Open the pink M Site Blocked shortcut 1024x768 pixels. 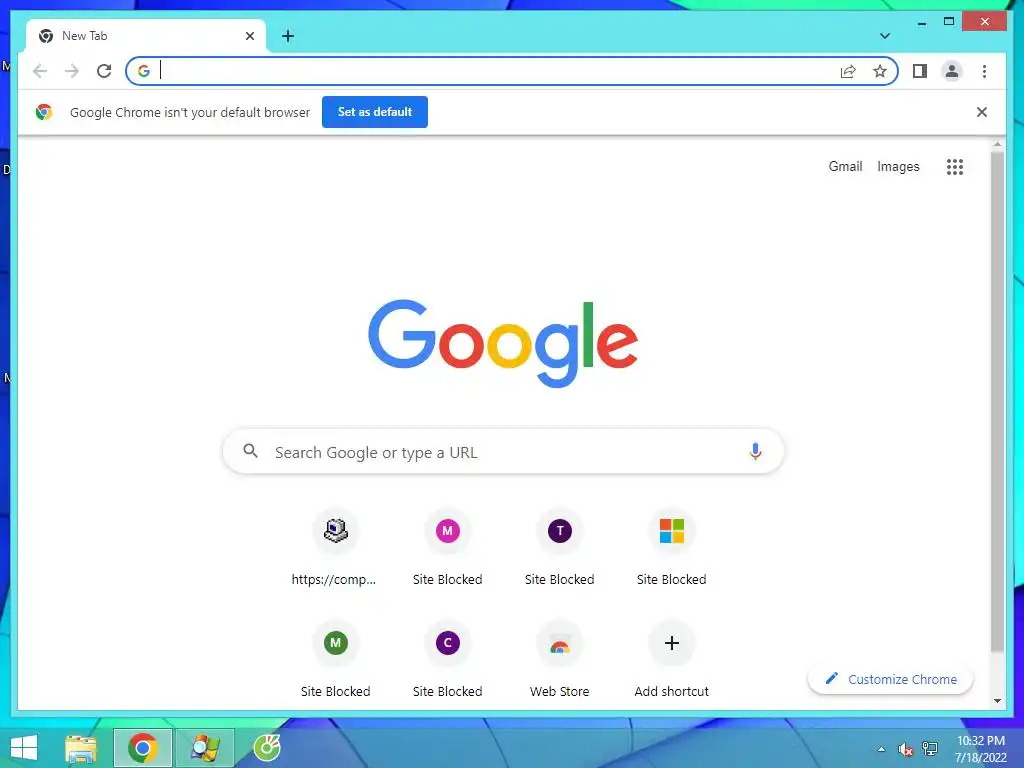(447, 547)
